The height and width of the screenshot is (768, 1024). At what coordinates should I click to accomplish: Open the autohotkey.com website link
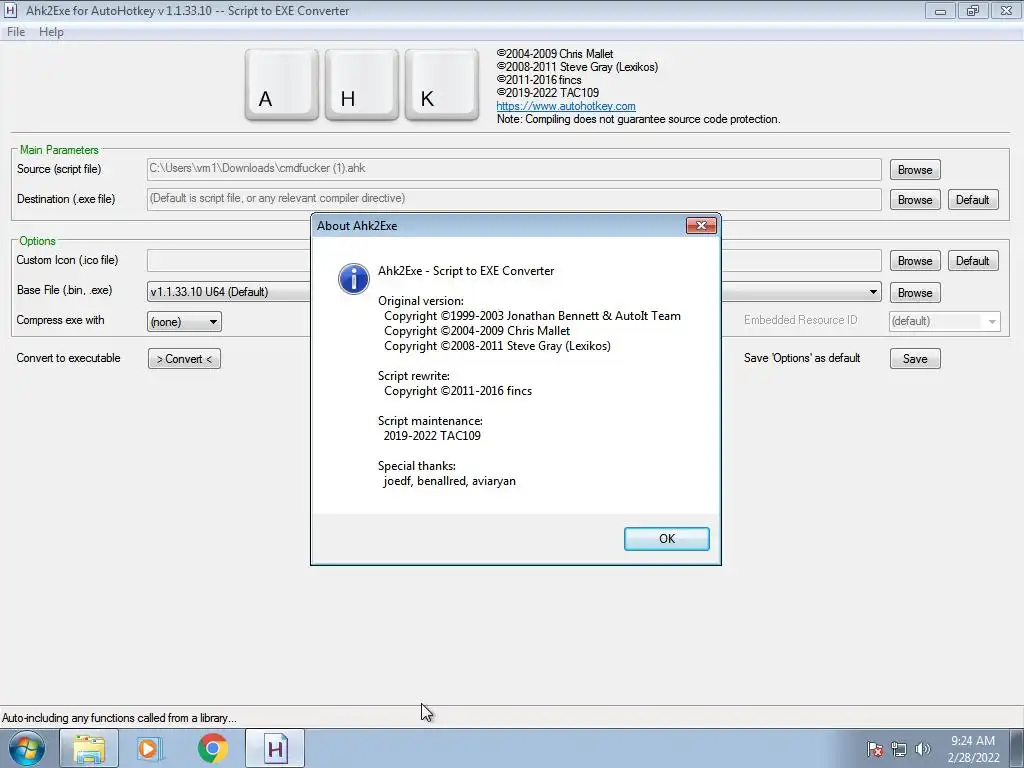point(566,106)
